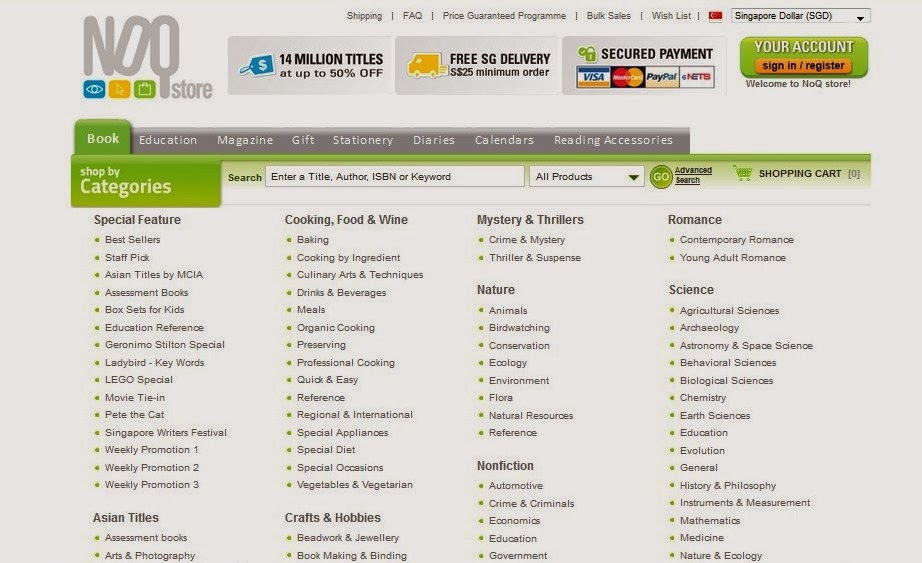Open the Wish List link
922x563 pixels.
(671, 16)
